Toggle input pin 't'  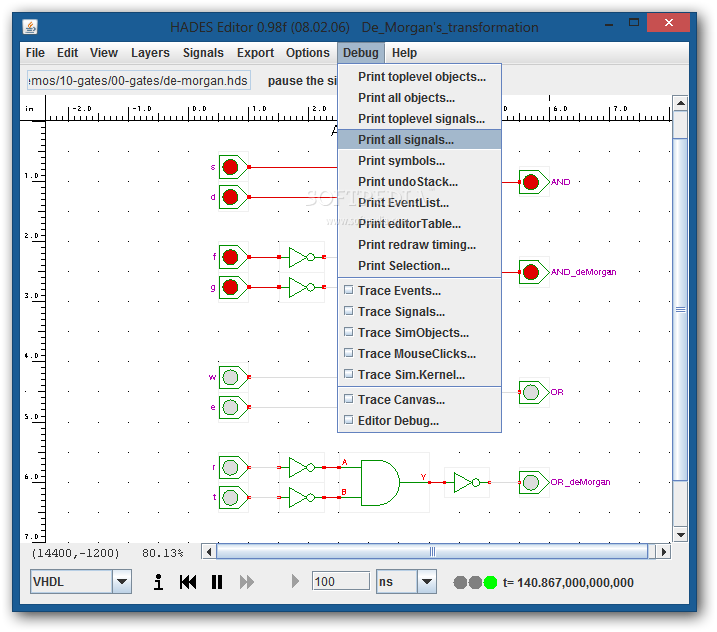(230, 497)
